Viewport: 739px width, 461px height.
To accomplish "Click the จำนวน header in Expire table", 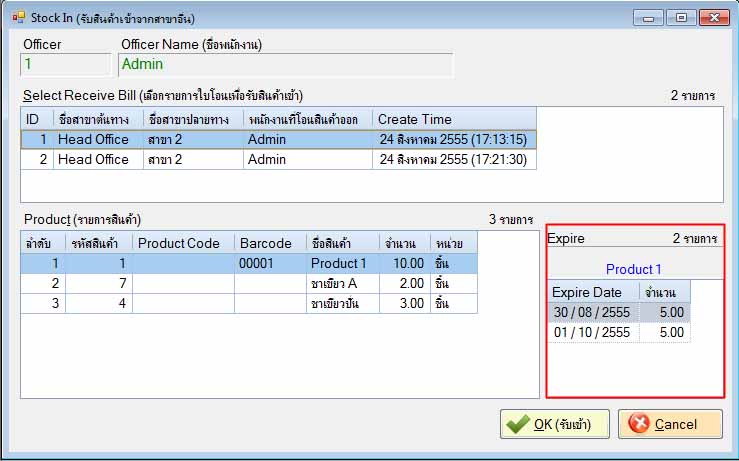I will 665,292.
